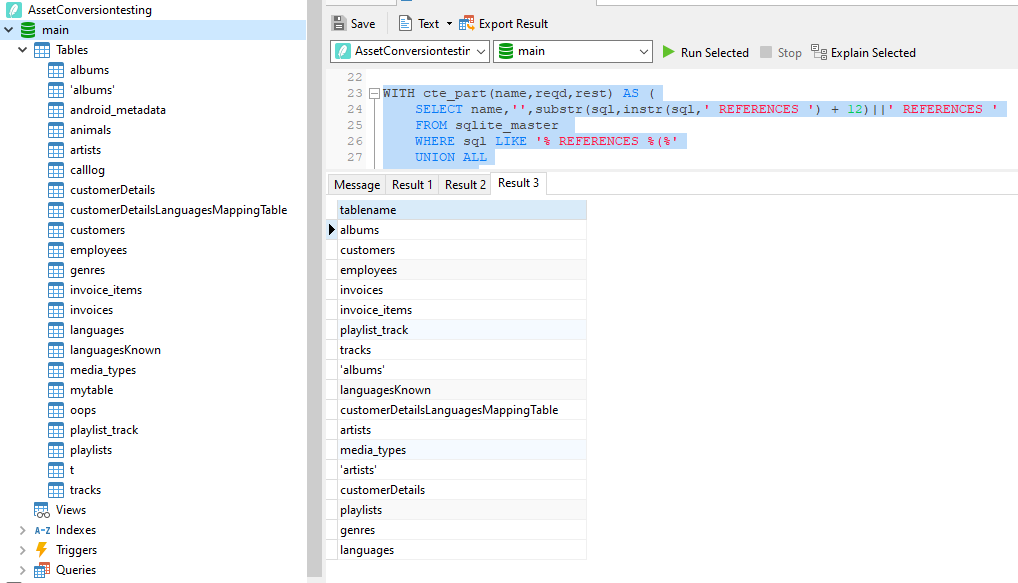This screenshot has height=583, width=1018.
Task: Click the Save button label
Action: click(363, 24)
